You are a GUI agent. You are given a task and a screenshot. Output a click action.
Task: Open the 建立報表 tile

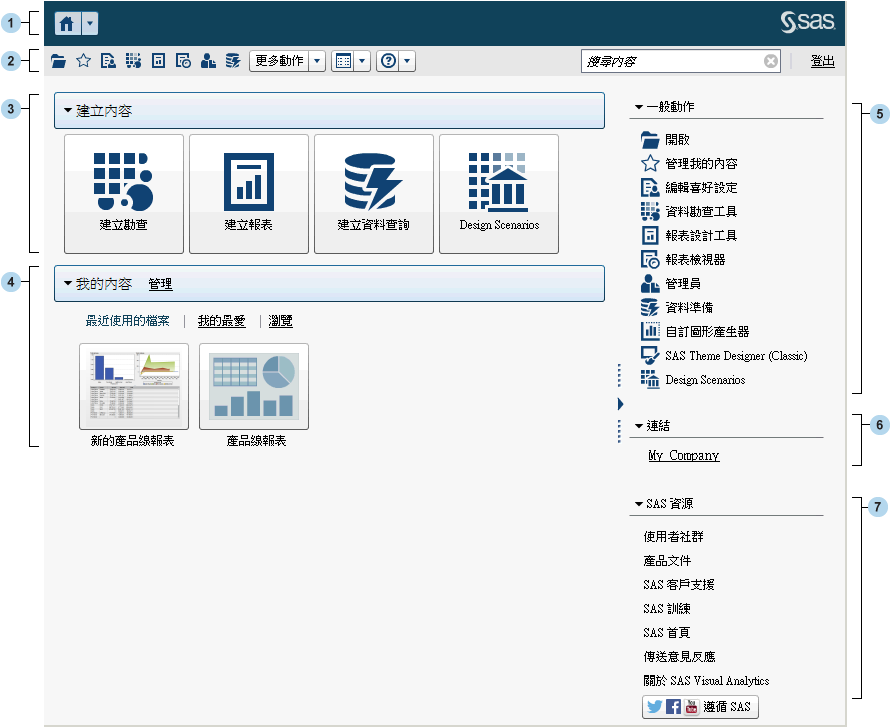coord(249,193)
